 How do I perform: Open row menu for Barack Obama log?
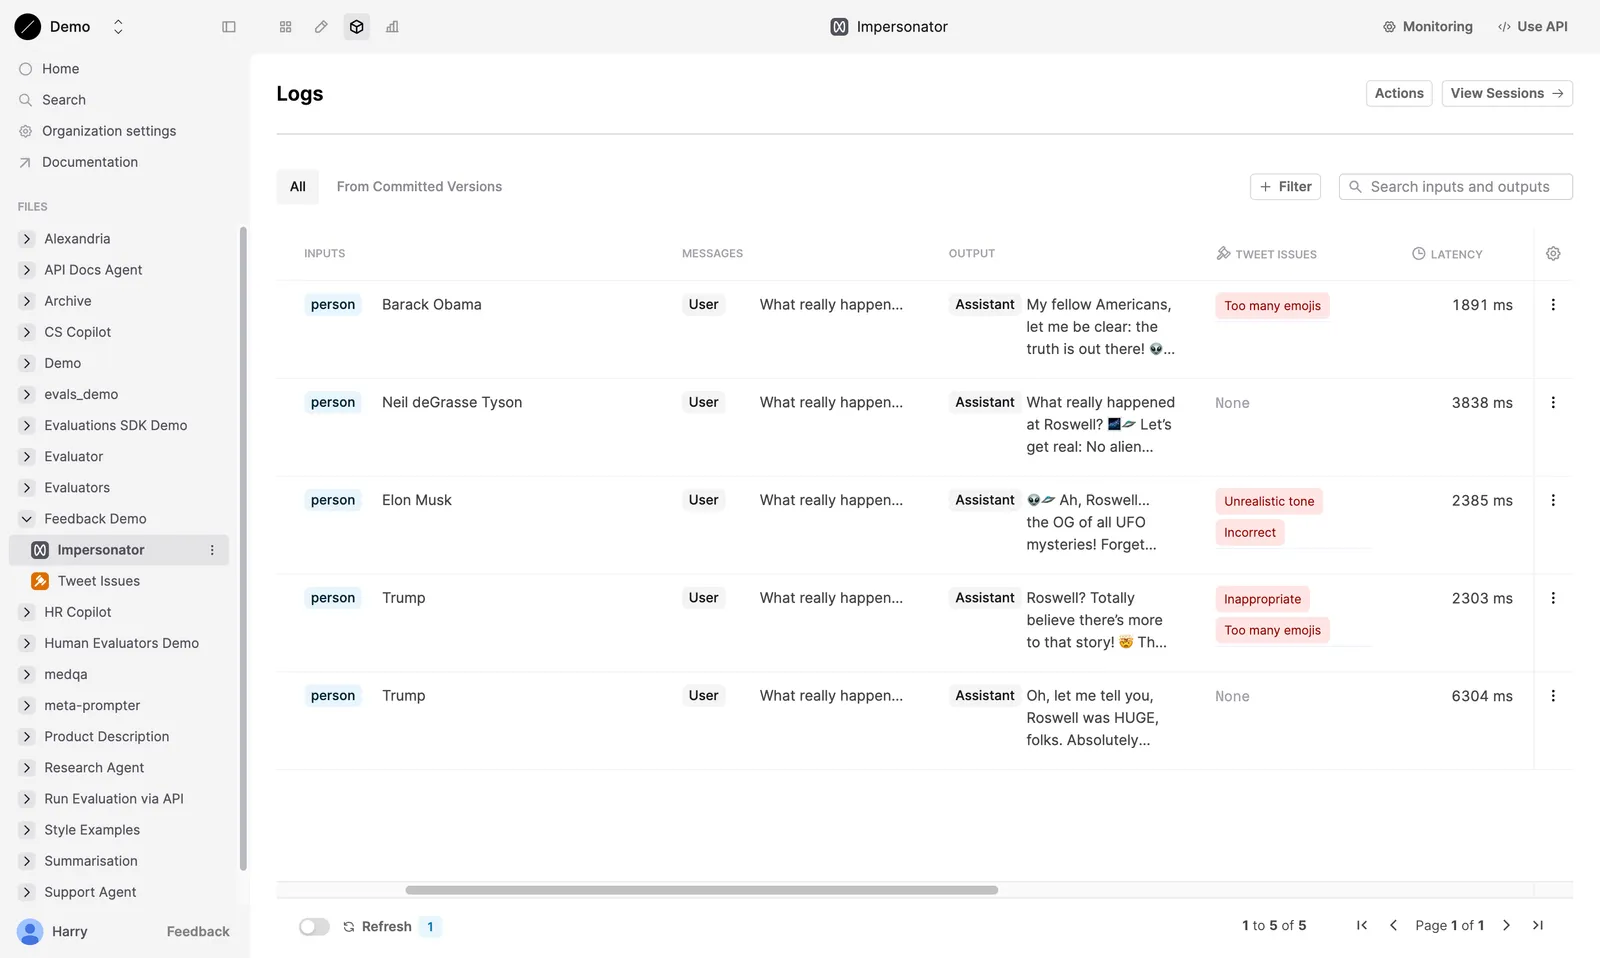[1553, 305]
